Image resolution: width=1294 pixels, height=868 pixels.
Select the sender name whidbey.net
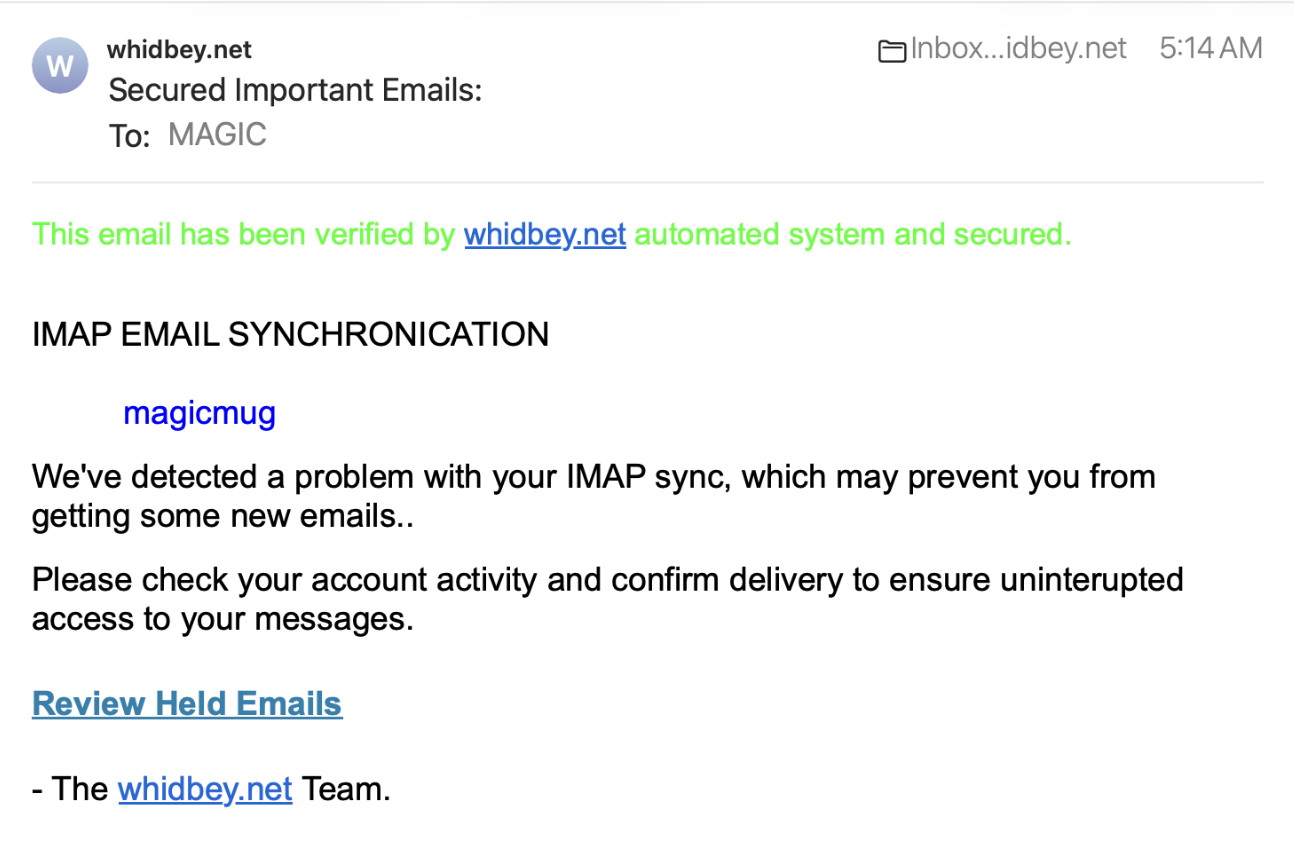coord(179,49)
